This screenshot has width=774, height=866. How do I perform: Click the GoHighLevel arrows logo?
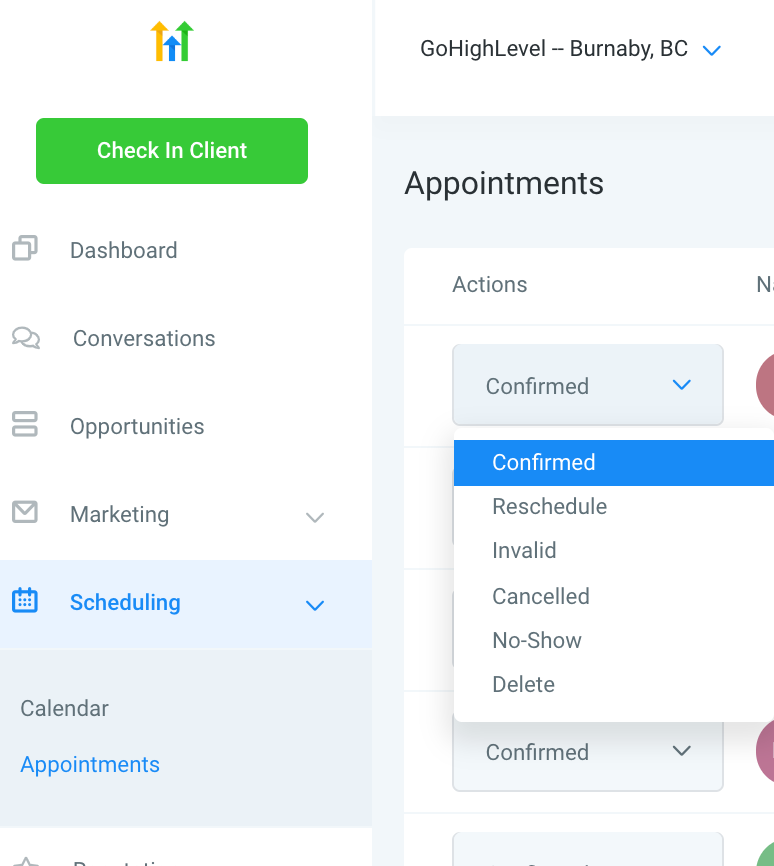[172, 41]
